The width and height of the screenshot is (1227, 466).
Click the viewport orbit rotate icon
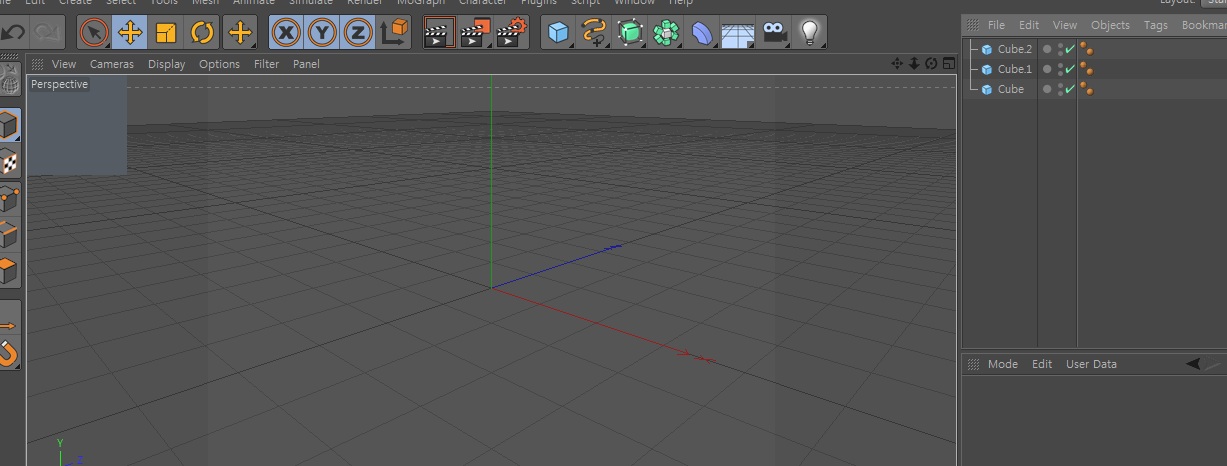click(931, 63)
